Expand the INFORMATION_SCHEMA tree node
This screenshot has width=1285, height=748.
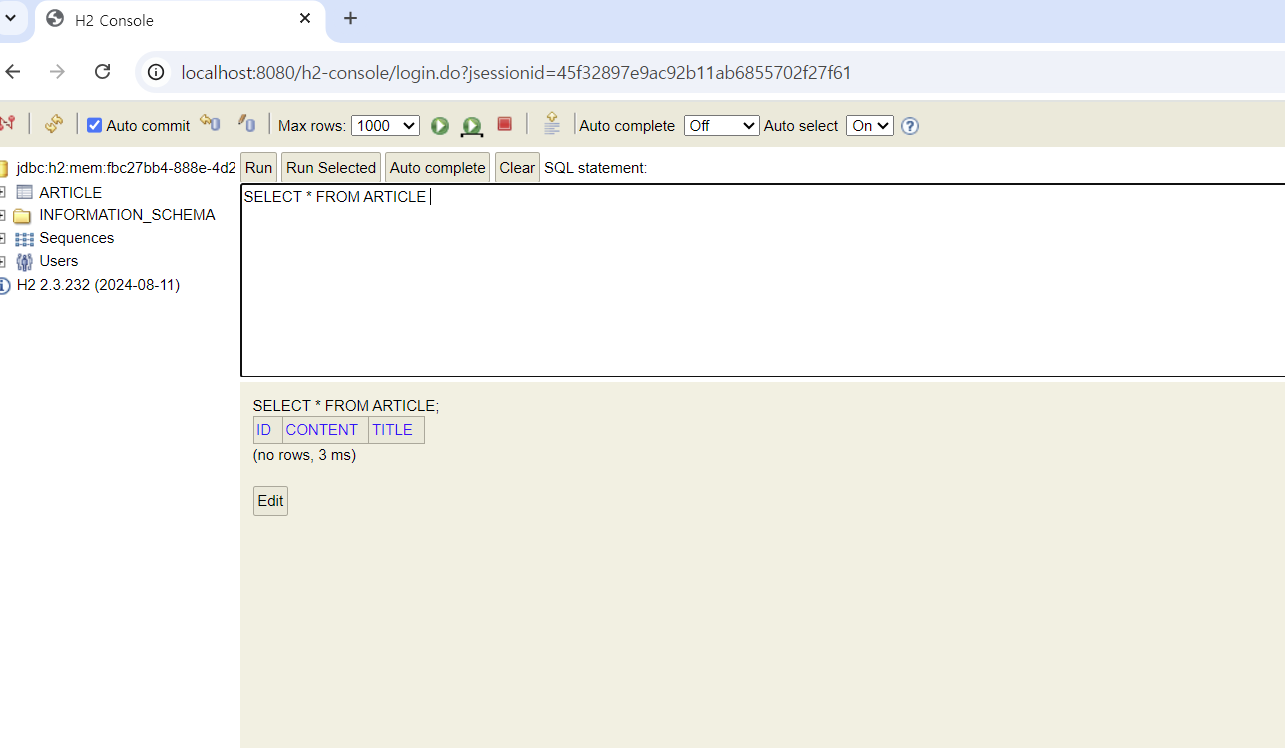(3, 215)
